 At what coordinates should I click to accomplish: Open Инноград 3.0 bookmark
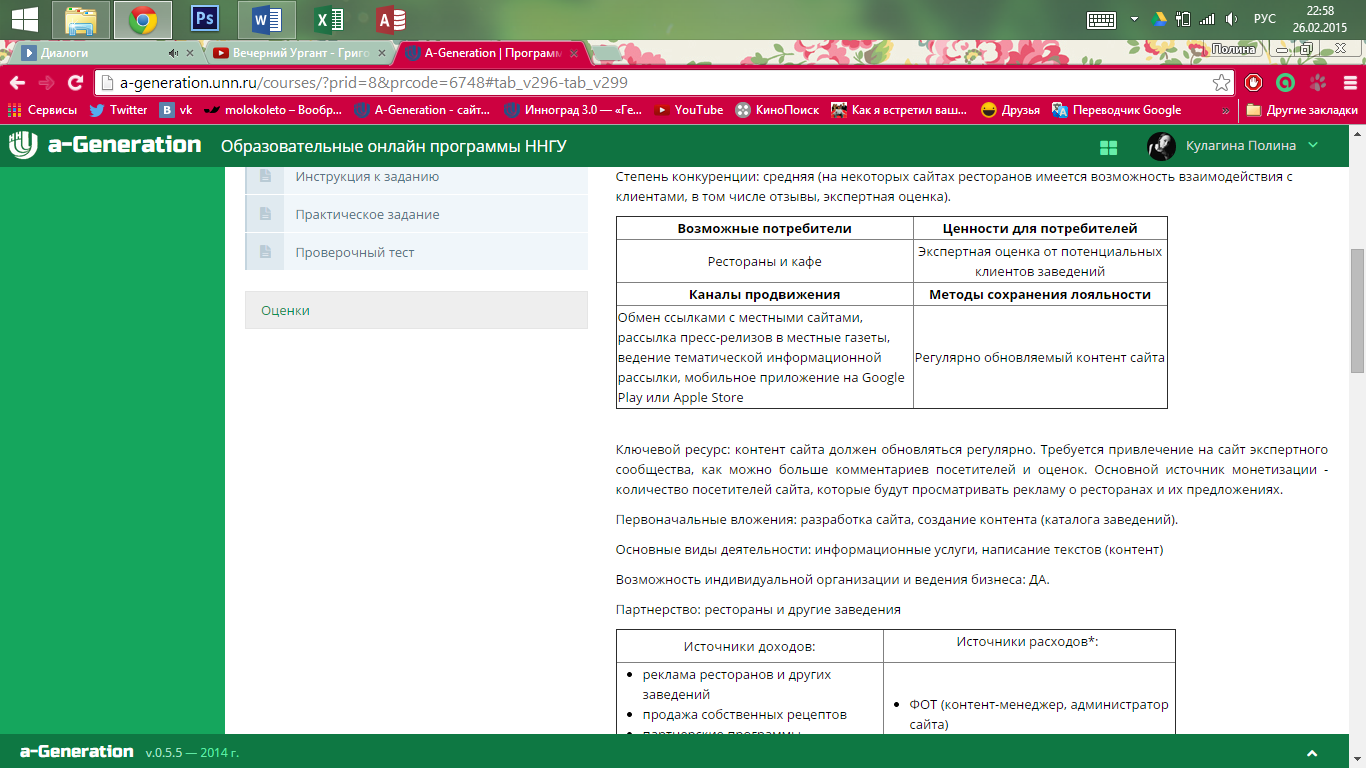pyautogui.click(x=573, y=110)
